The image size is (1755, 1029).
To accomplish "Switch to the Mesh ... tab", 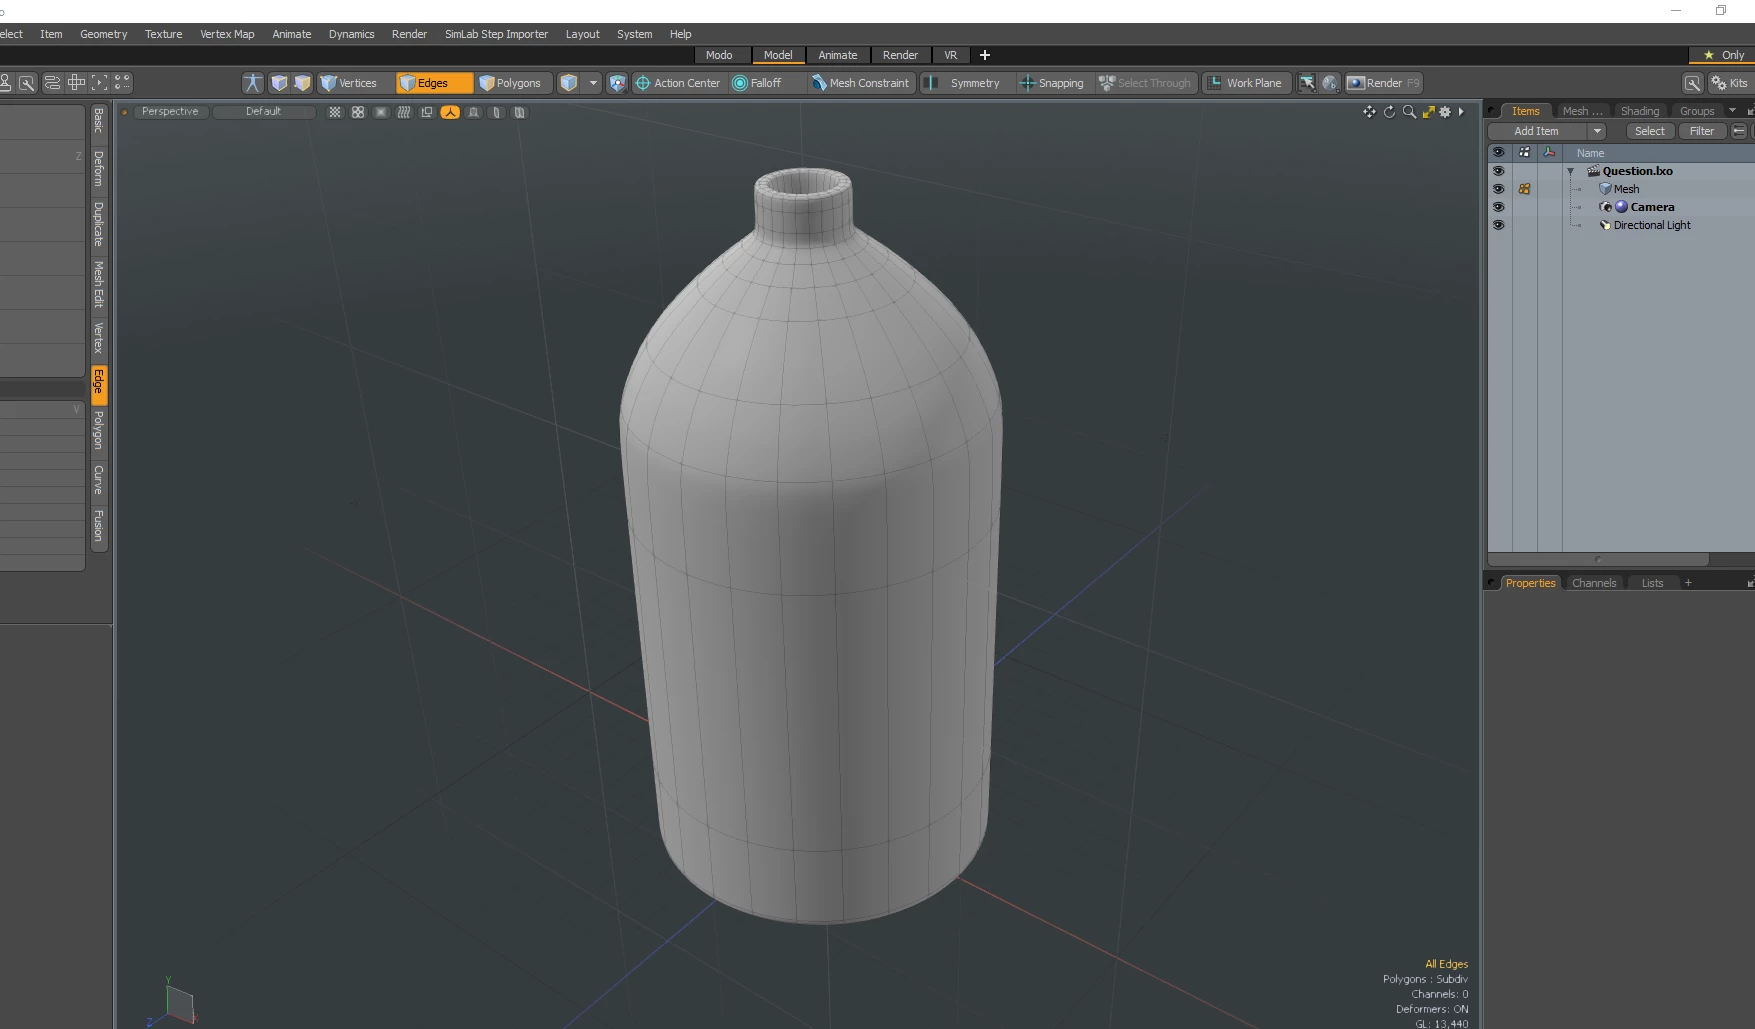I will pyautogui.click(x=1582, y=111).
